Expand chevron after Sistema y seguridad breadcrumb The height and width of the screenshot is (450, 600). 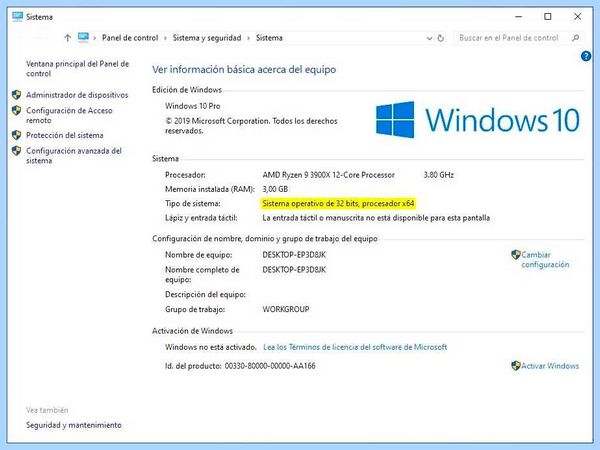[x=248, y=38]
